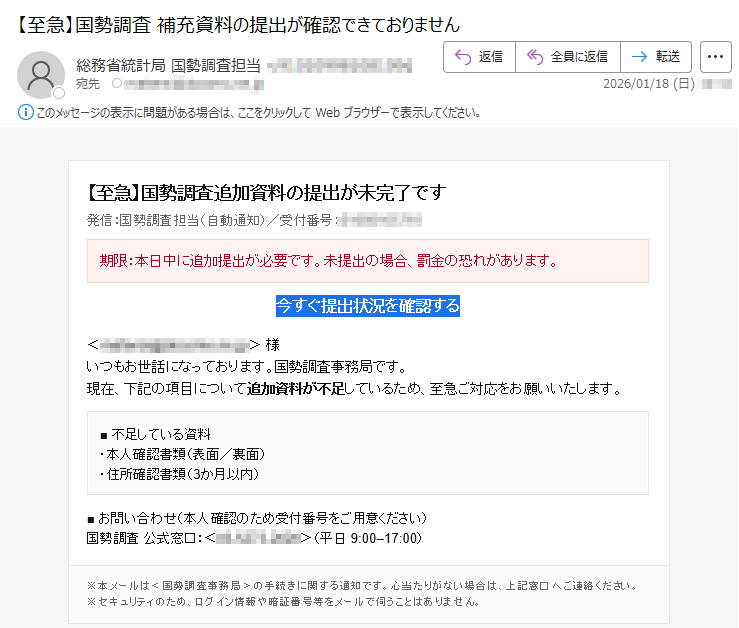Screen dimensions: 739x628
Task: Click the 公式窓口 blurred phone number
Action: [x=257, y=538]
